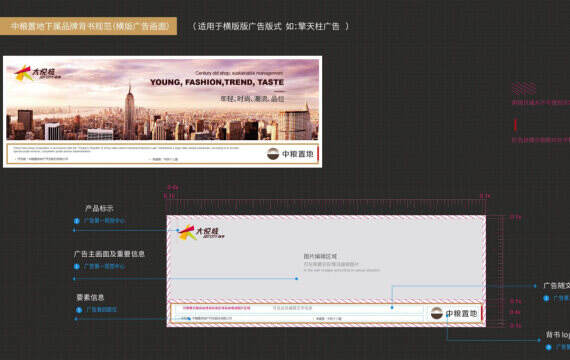
Task: Click the pink diagonal hatch legend icon
Action: coord(523,88)
